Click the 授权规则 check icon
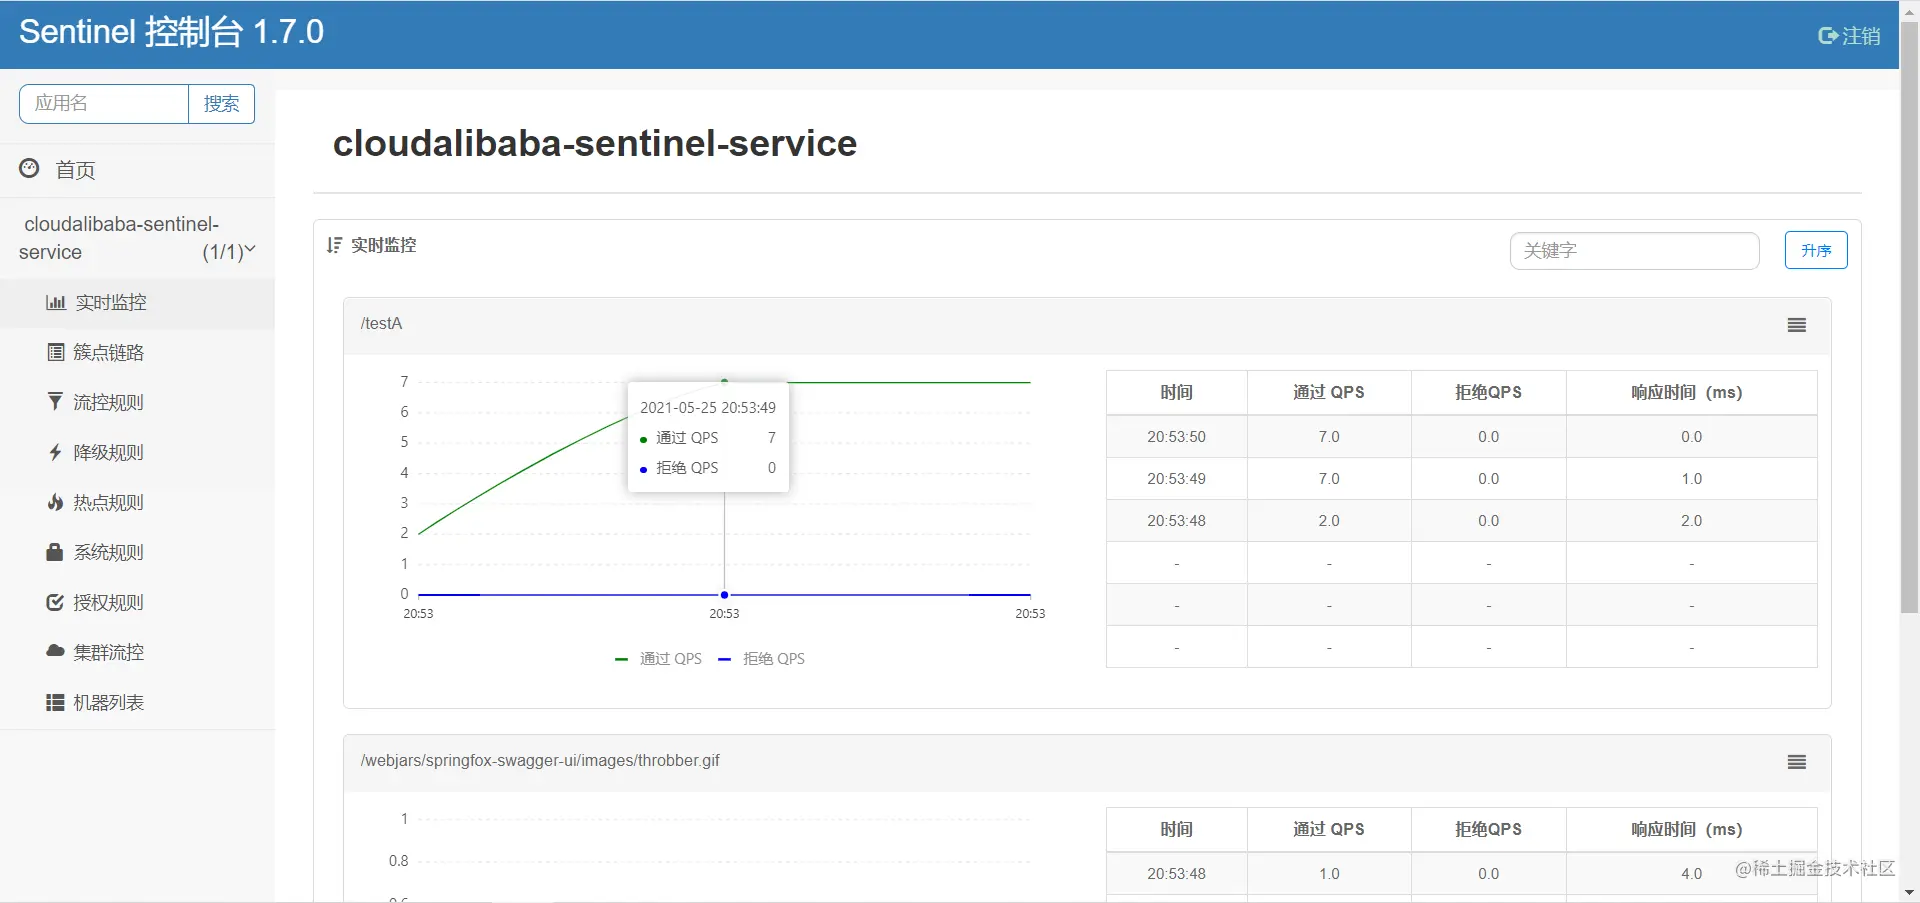This screenshot has height=903, width=1920. pos(55,602)
